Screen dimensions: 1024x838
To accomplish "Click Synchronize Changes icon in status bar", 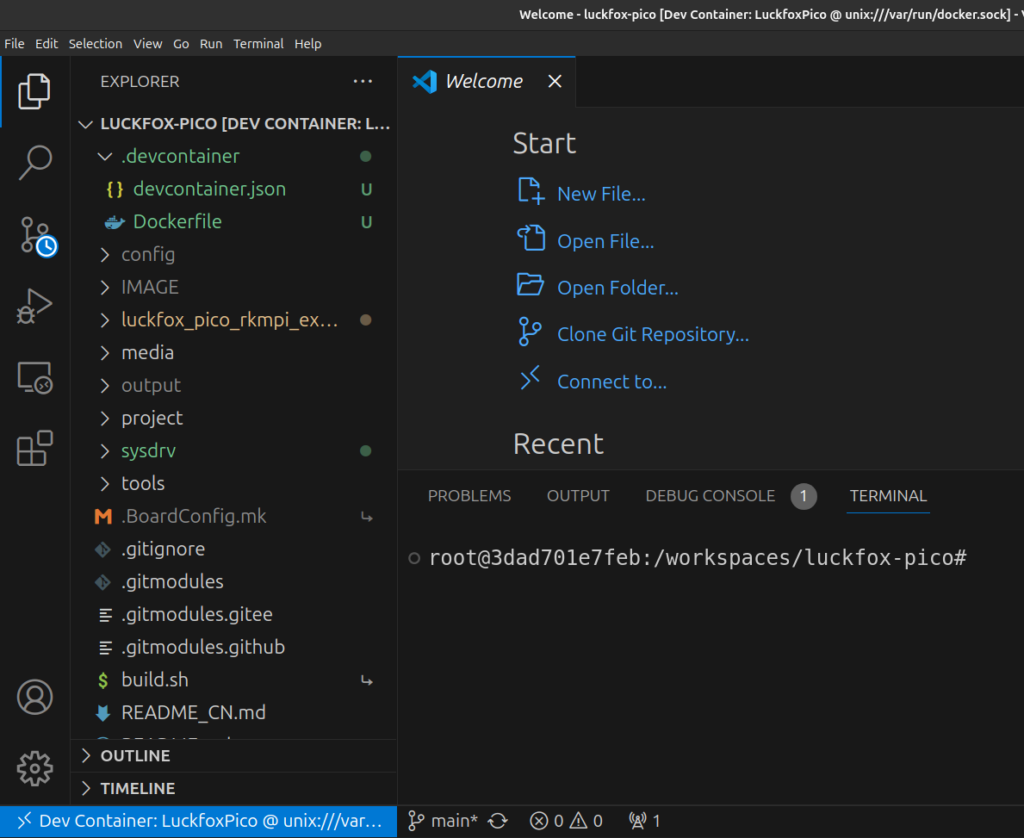I will [x=498, y=821].
